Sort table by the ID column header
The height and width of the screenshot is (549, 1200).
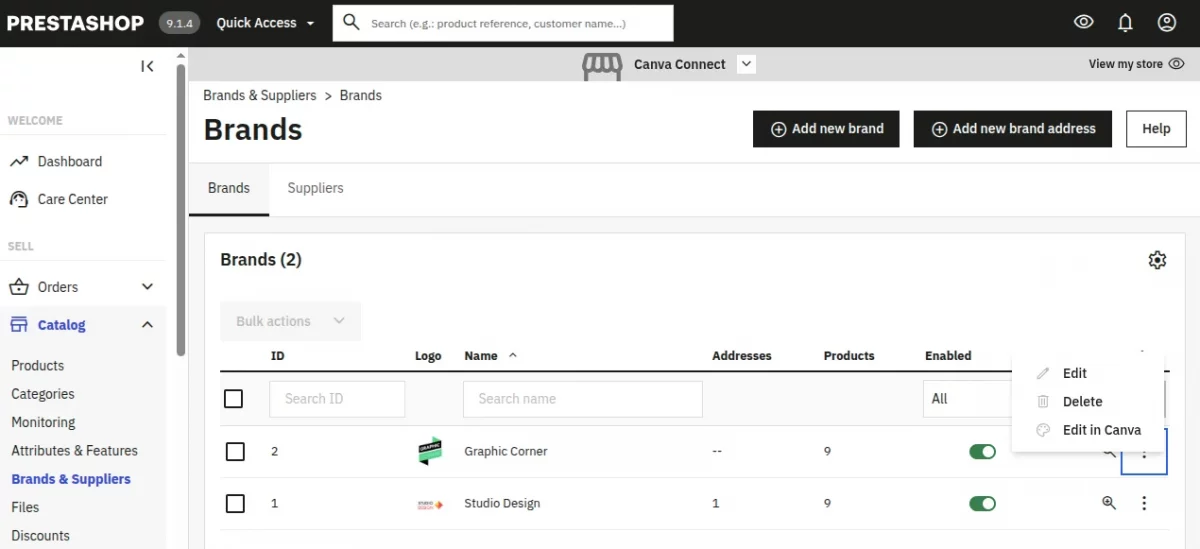[x=278, y=356]
